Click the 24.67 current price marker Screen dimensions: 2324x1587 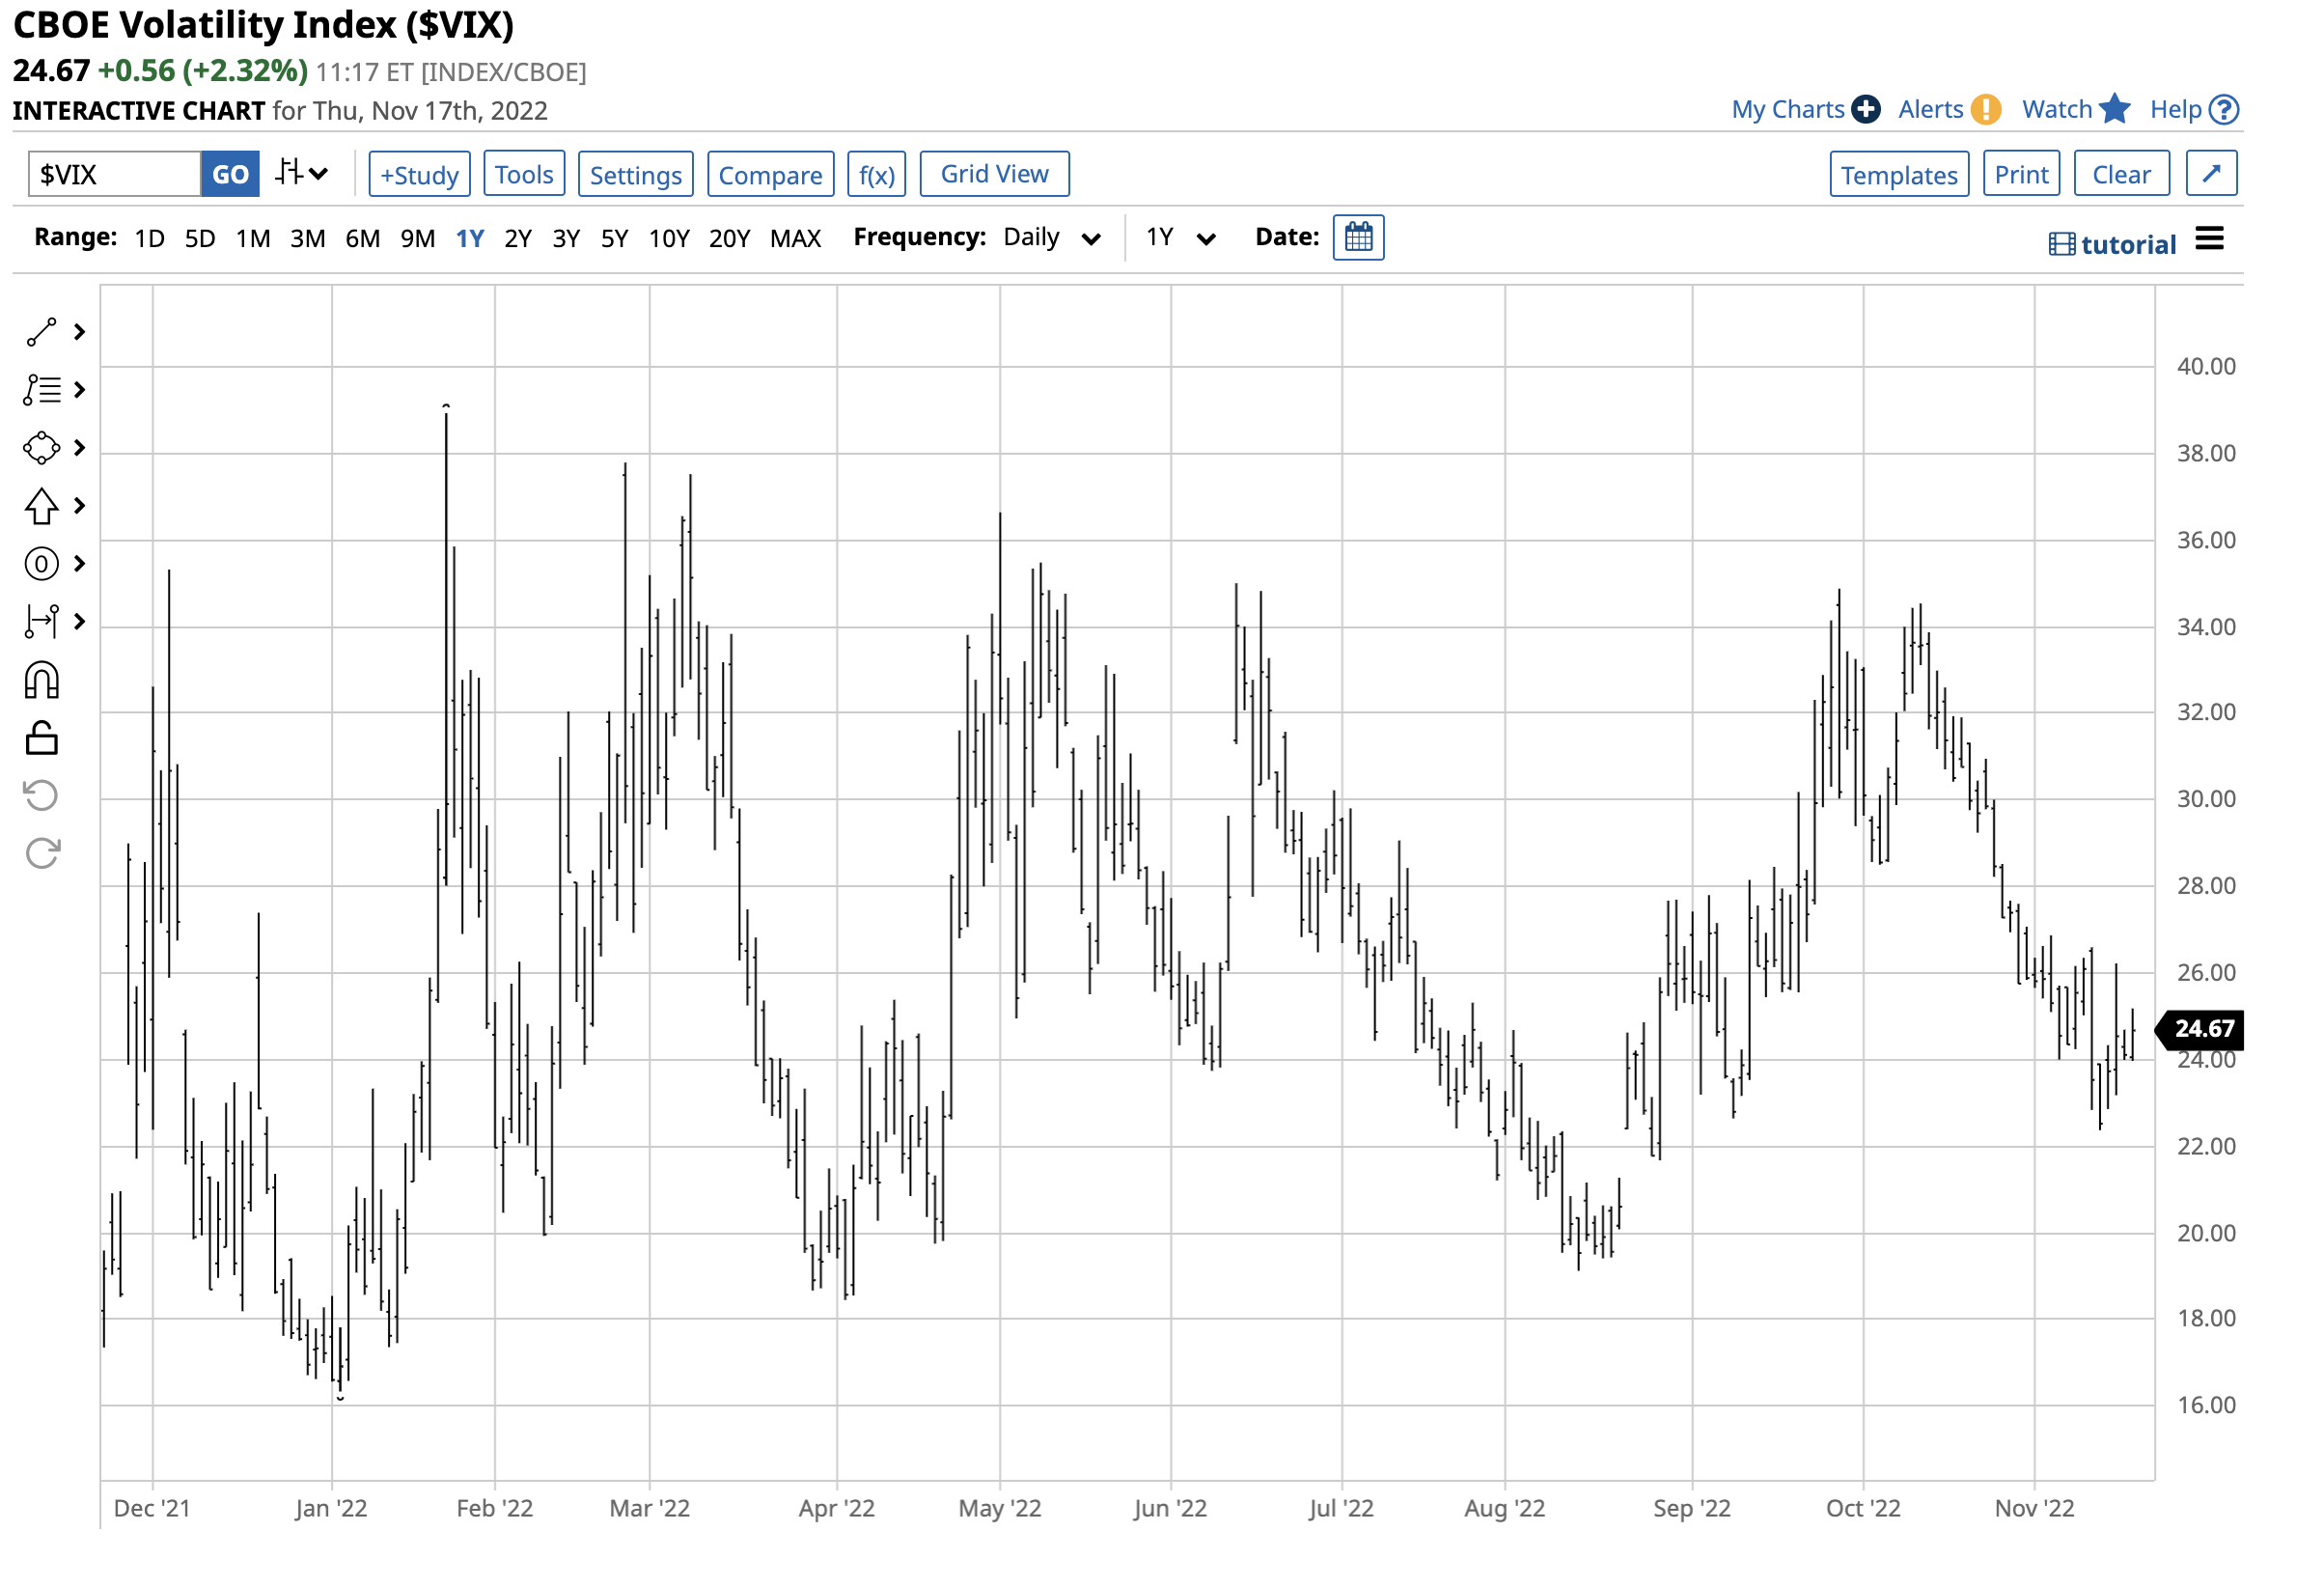coord(2202,1029)
